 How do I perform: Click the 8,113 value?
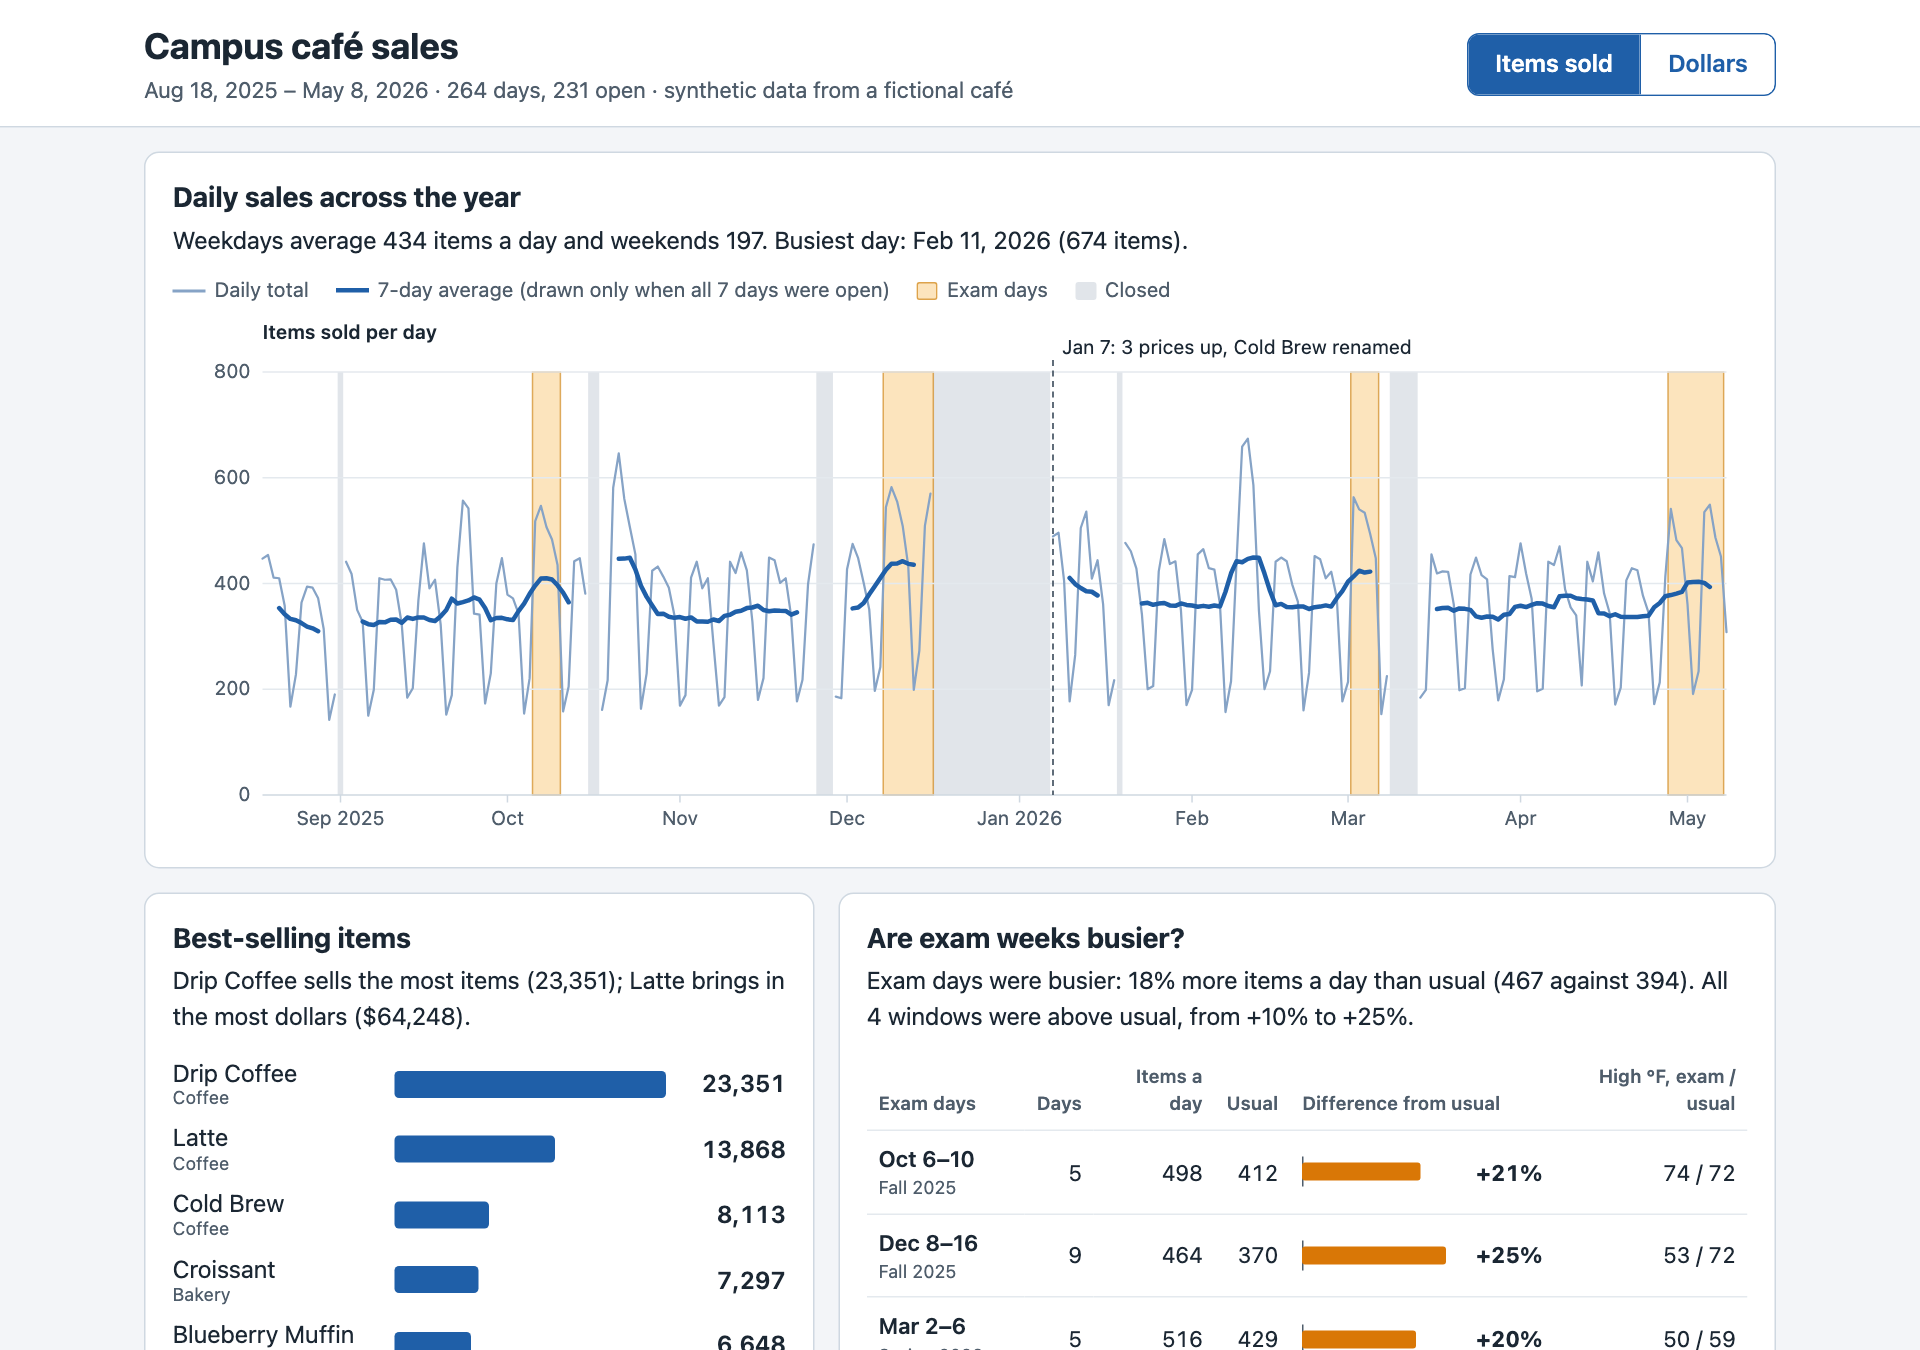click(x=751, y=1215)
